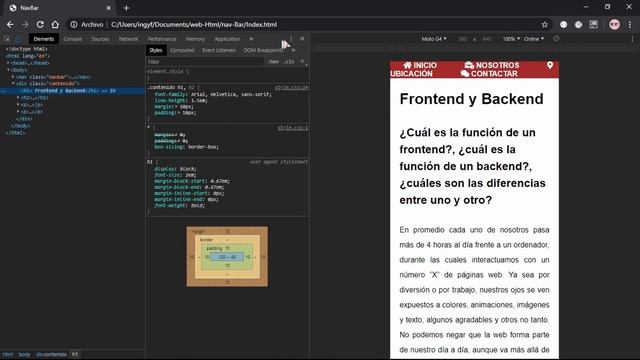The width and height of the screenshot is (640, 360).
Task: Close the NavBar browser tab
Action: (108, 8)
